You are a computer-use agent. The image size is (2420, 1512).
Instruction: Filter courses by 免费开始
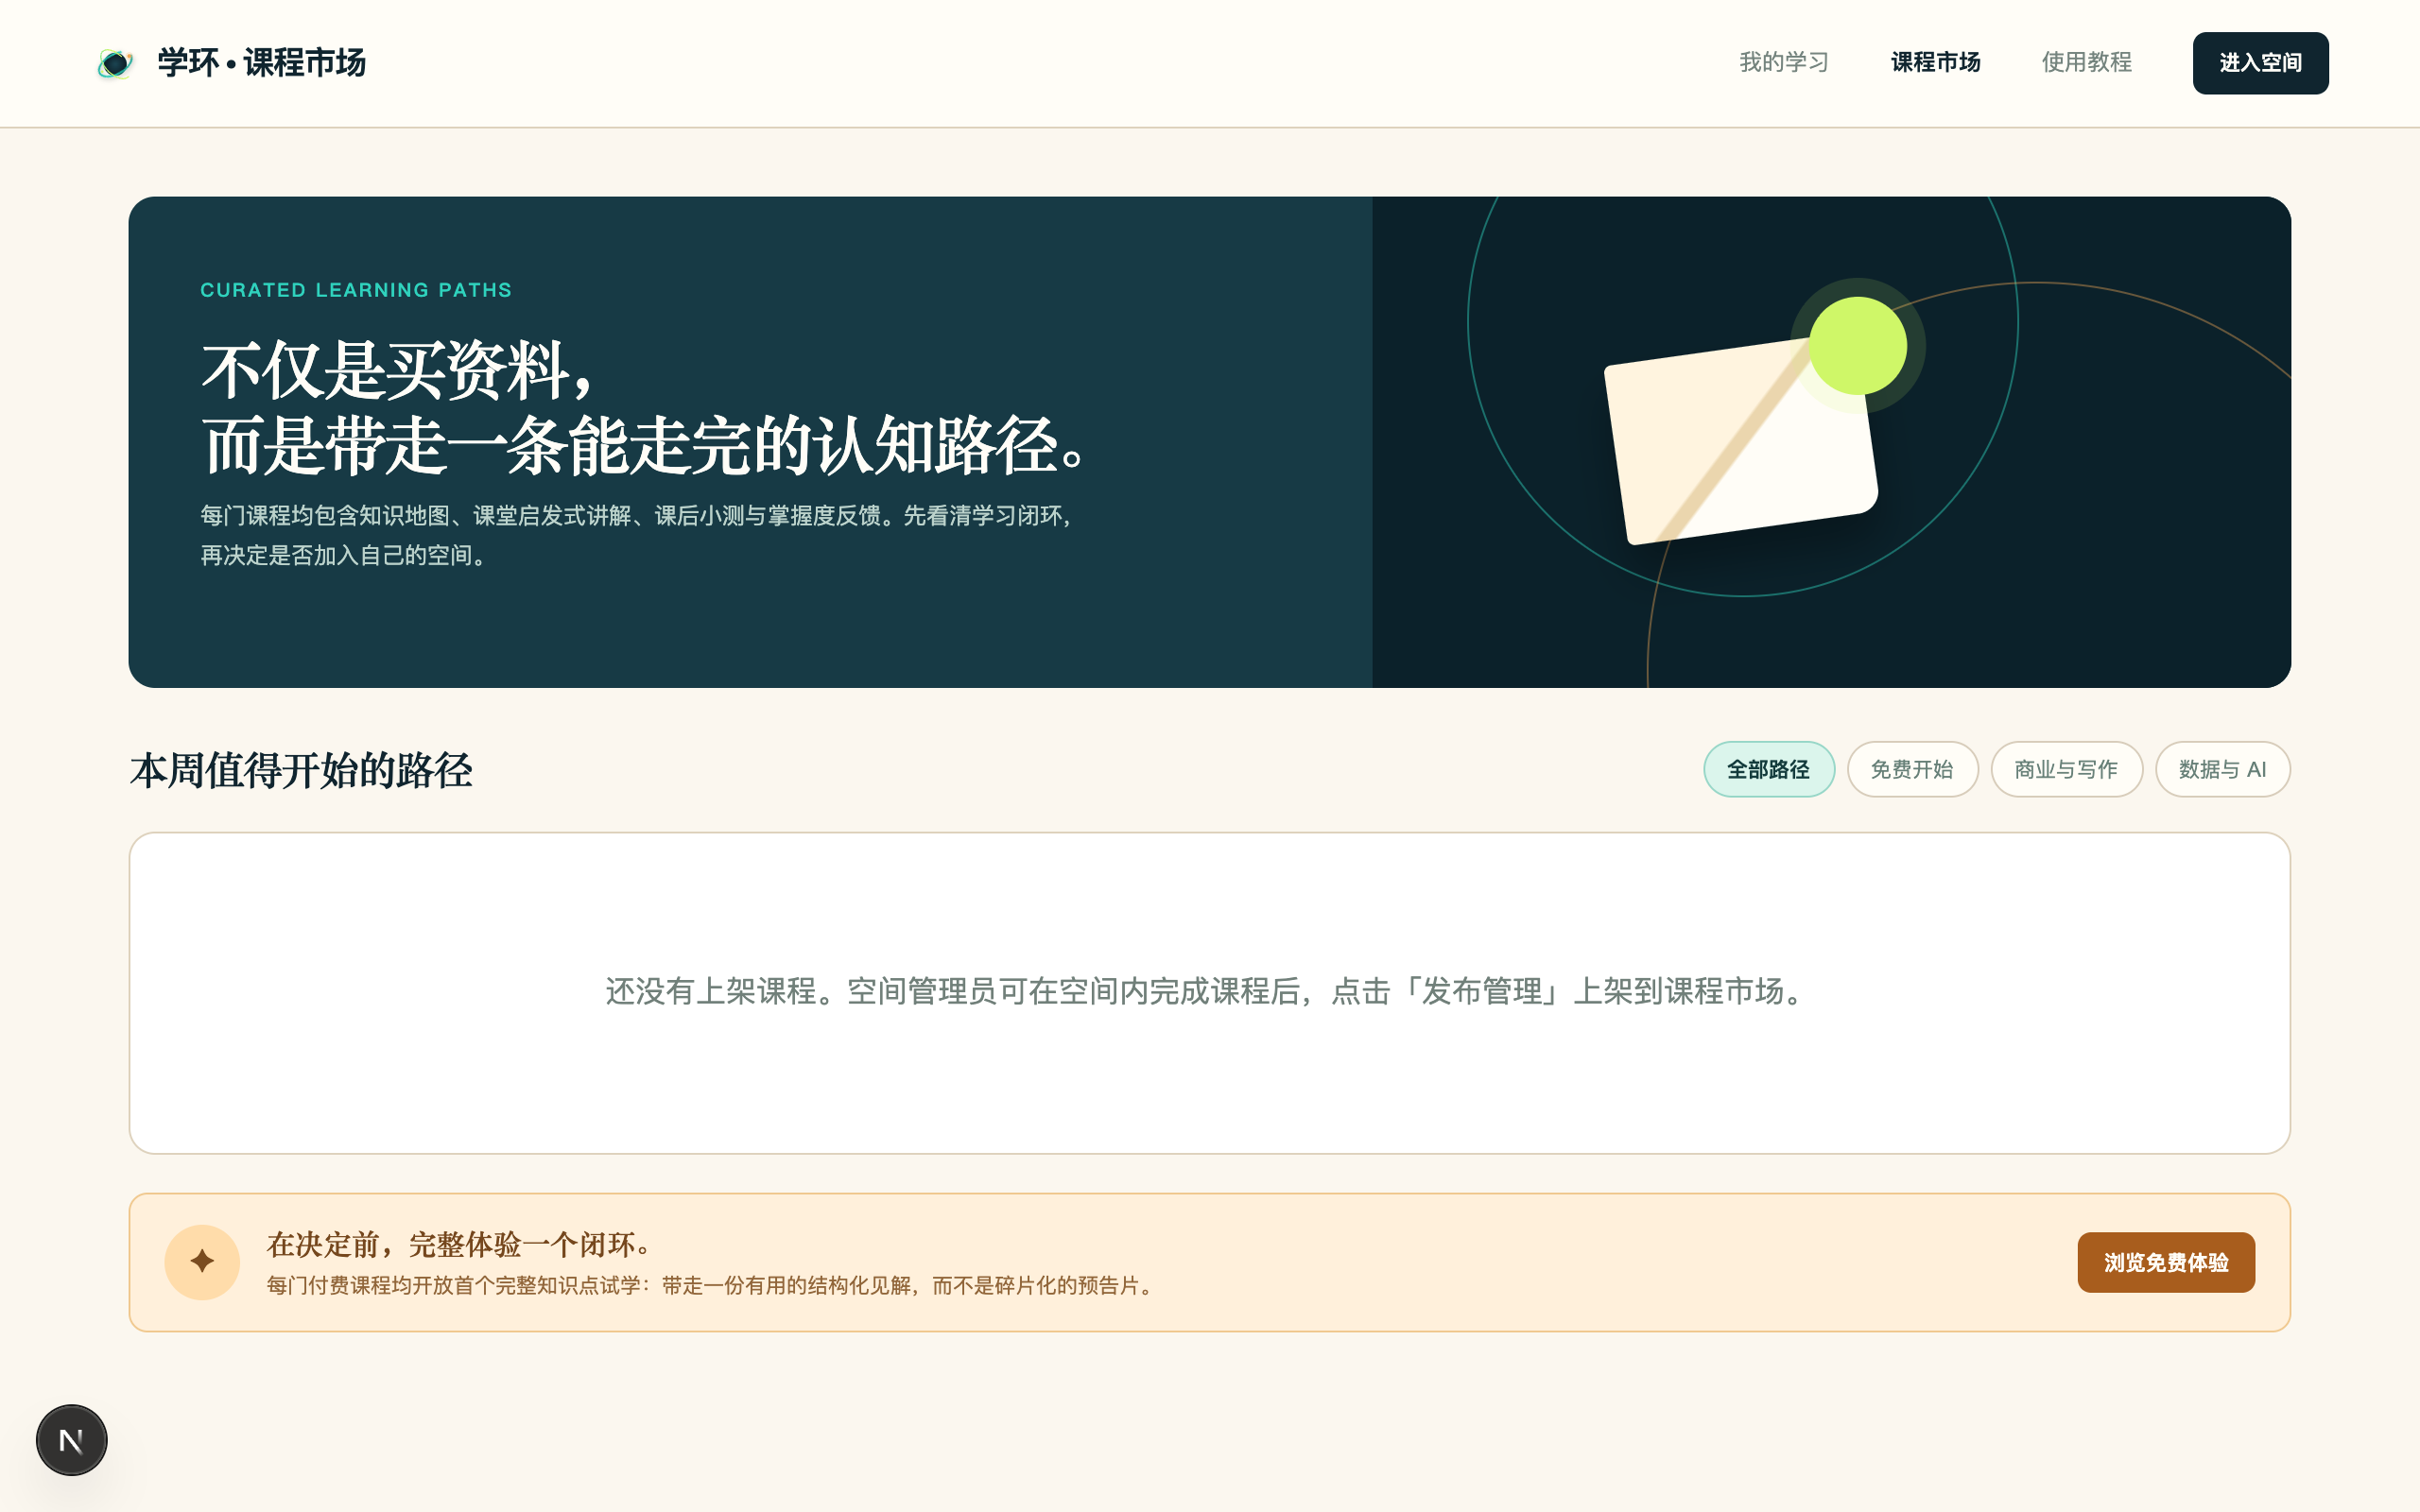pyautogui.click(x=1912, y=769)
